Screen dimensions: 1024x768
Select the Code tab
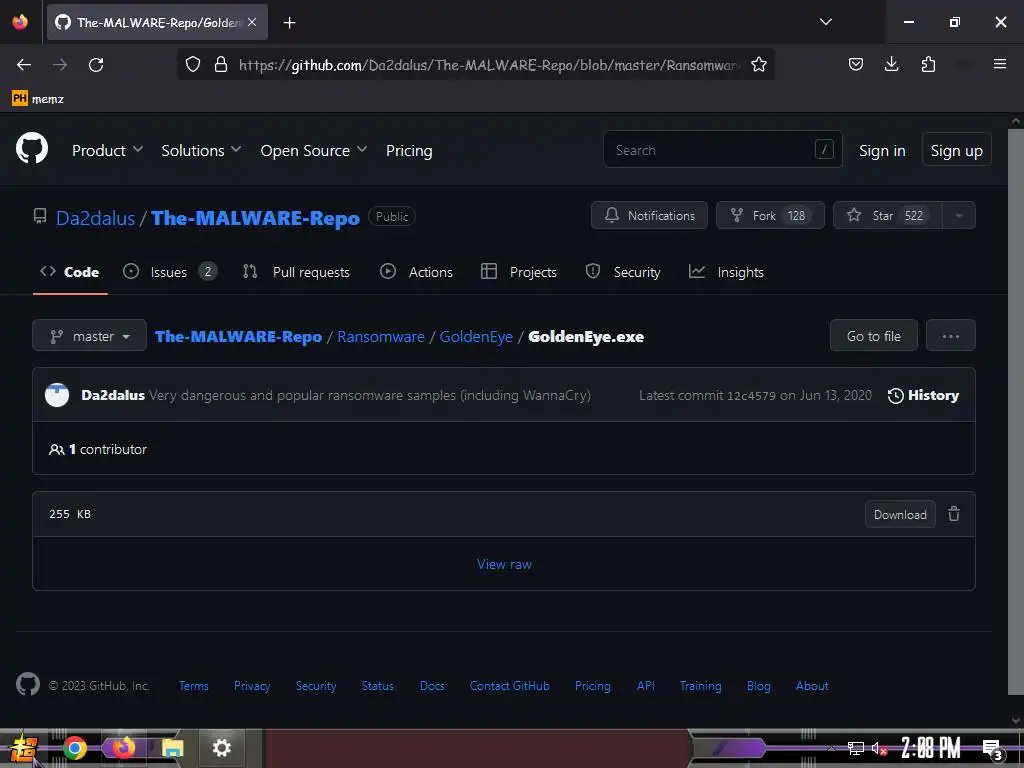pyautogui.click(x=70, y=272)
